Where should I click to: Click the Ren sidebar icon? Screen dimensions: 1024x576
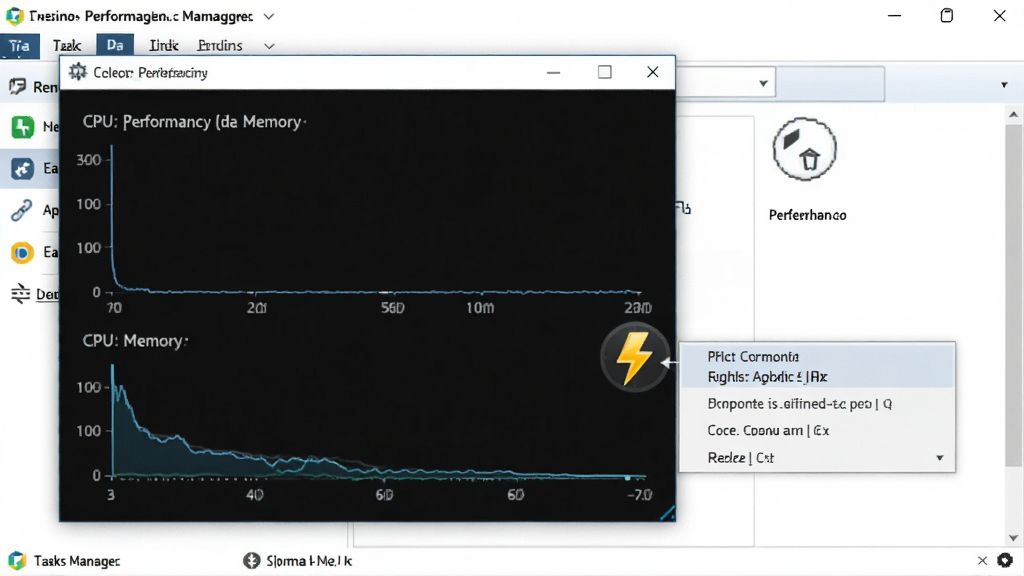pyautogui.click(x=18, y=86)
